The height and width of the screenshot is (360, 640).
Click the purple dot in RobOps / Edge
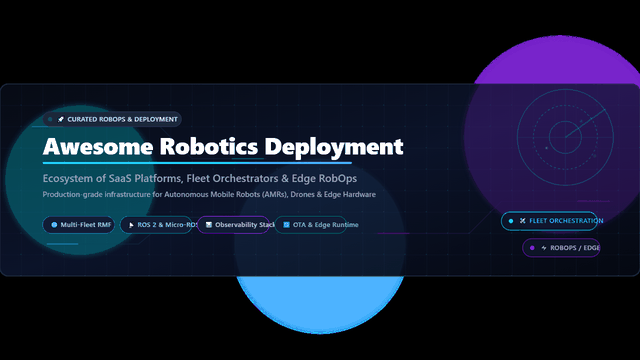coord(532,248)
